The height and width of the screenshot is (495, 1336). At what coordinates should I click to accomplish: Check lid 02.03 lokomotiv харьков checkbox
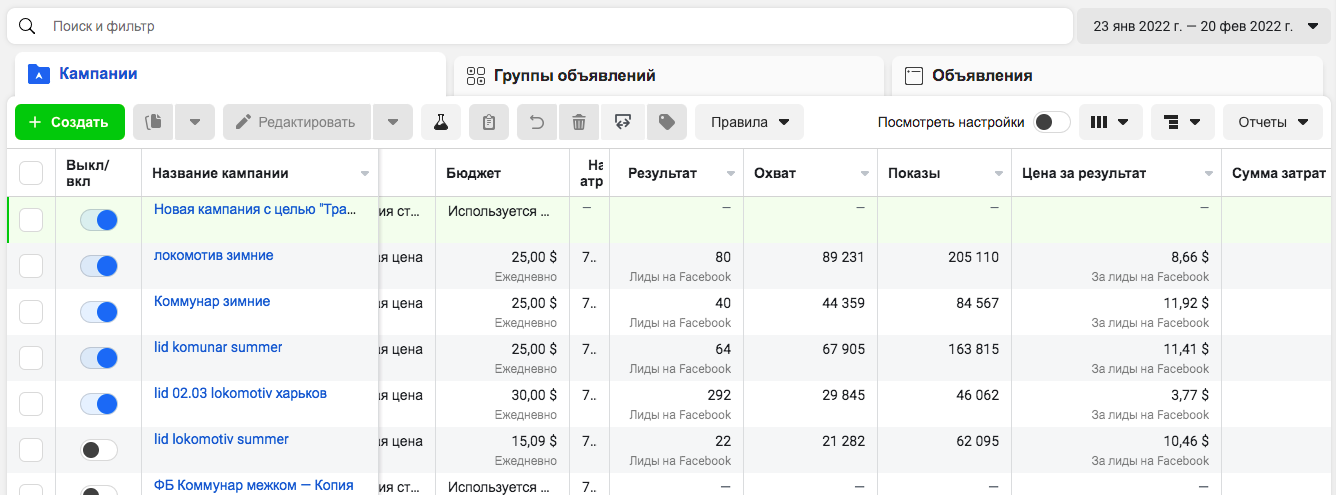point(31,404)
